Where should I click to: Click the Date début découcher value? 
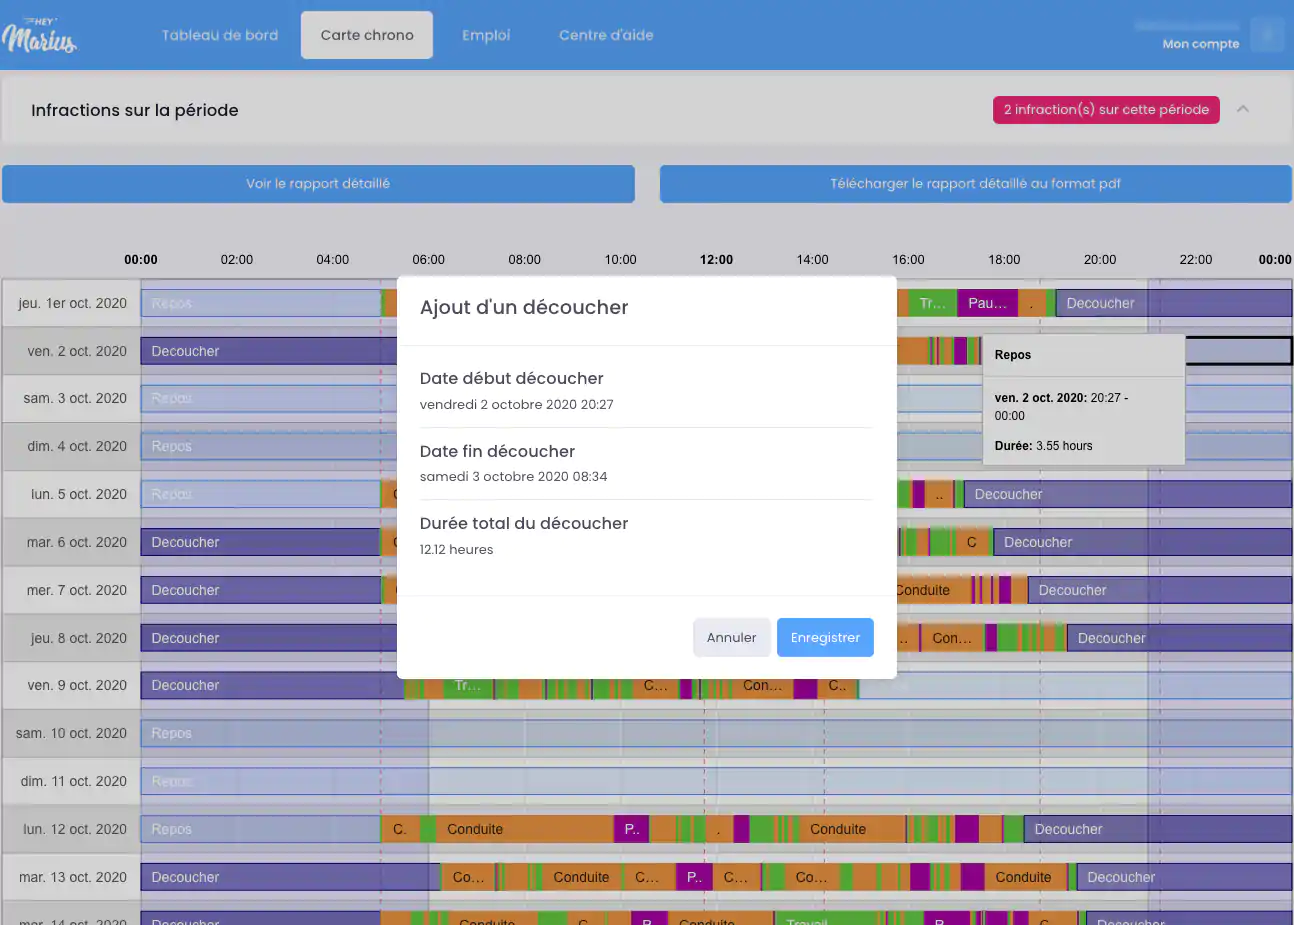click(516, 405)
